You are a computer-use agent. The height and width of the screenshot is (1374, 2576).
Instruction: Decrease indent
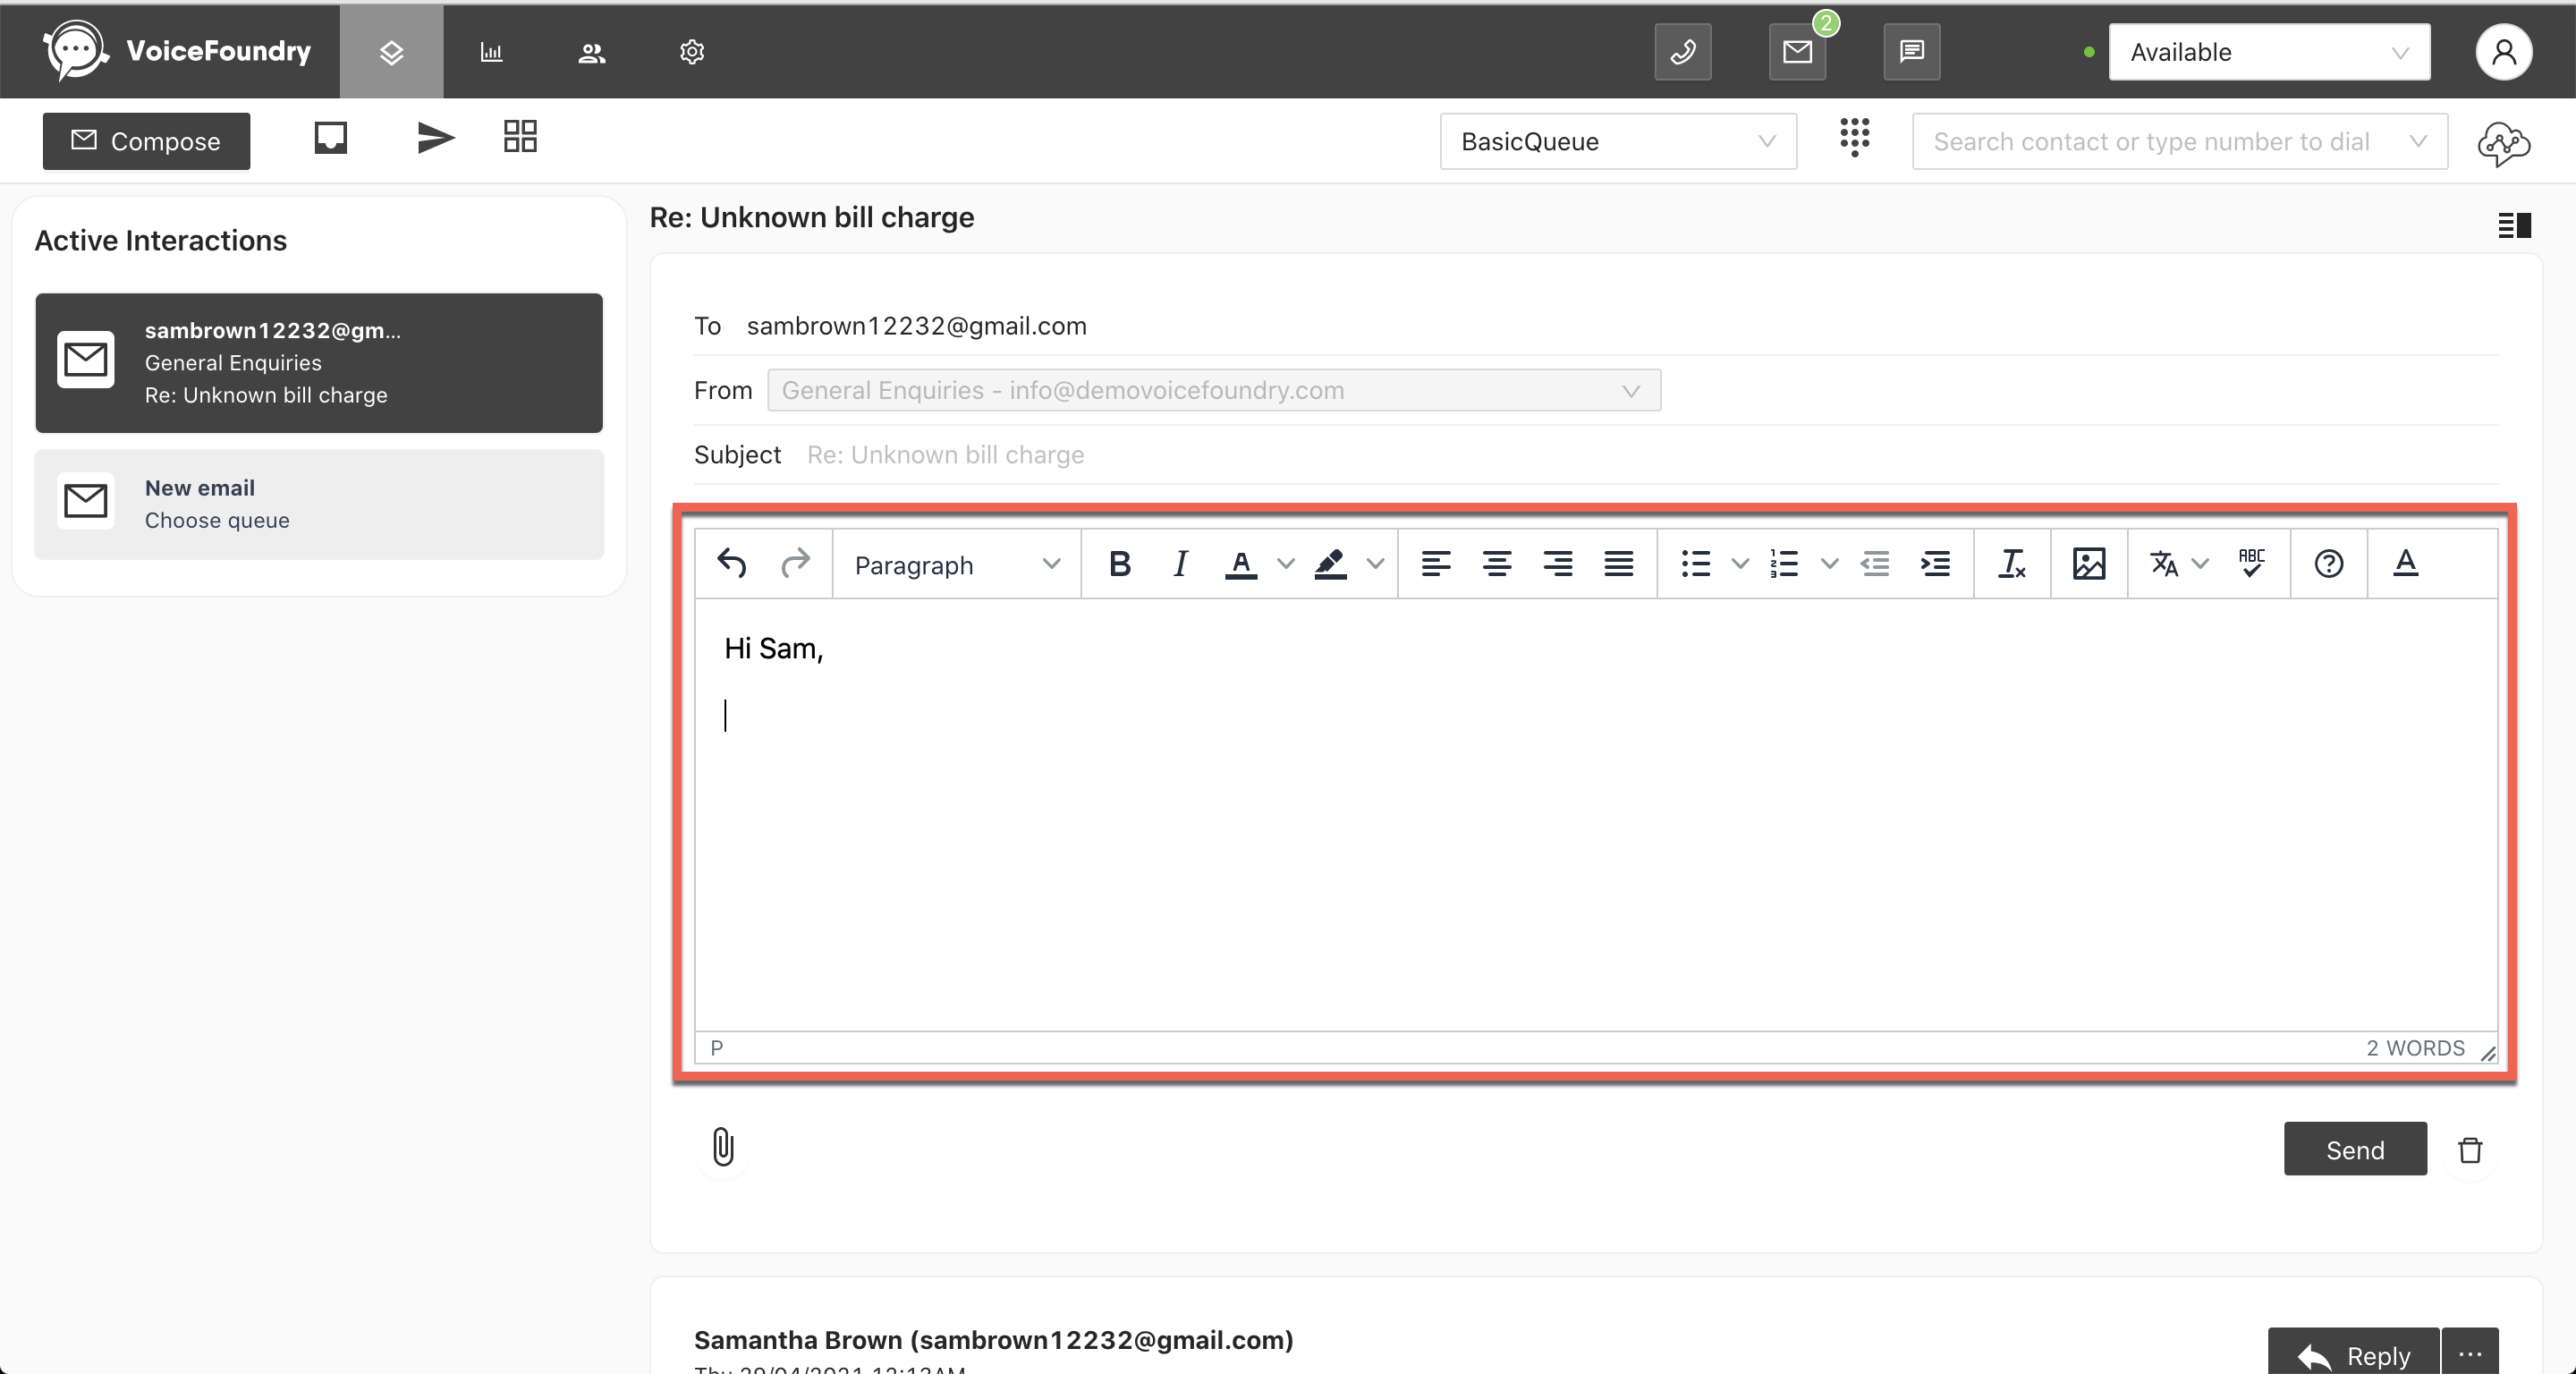[x=1875, y=564]
